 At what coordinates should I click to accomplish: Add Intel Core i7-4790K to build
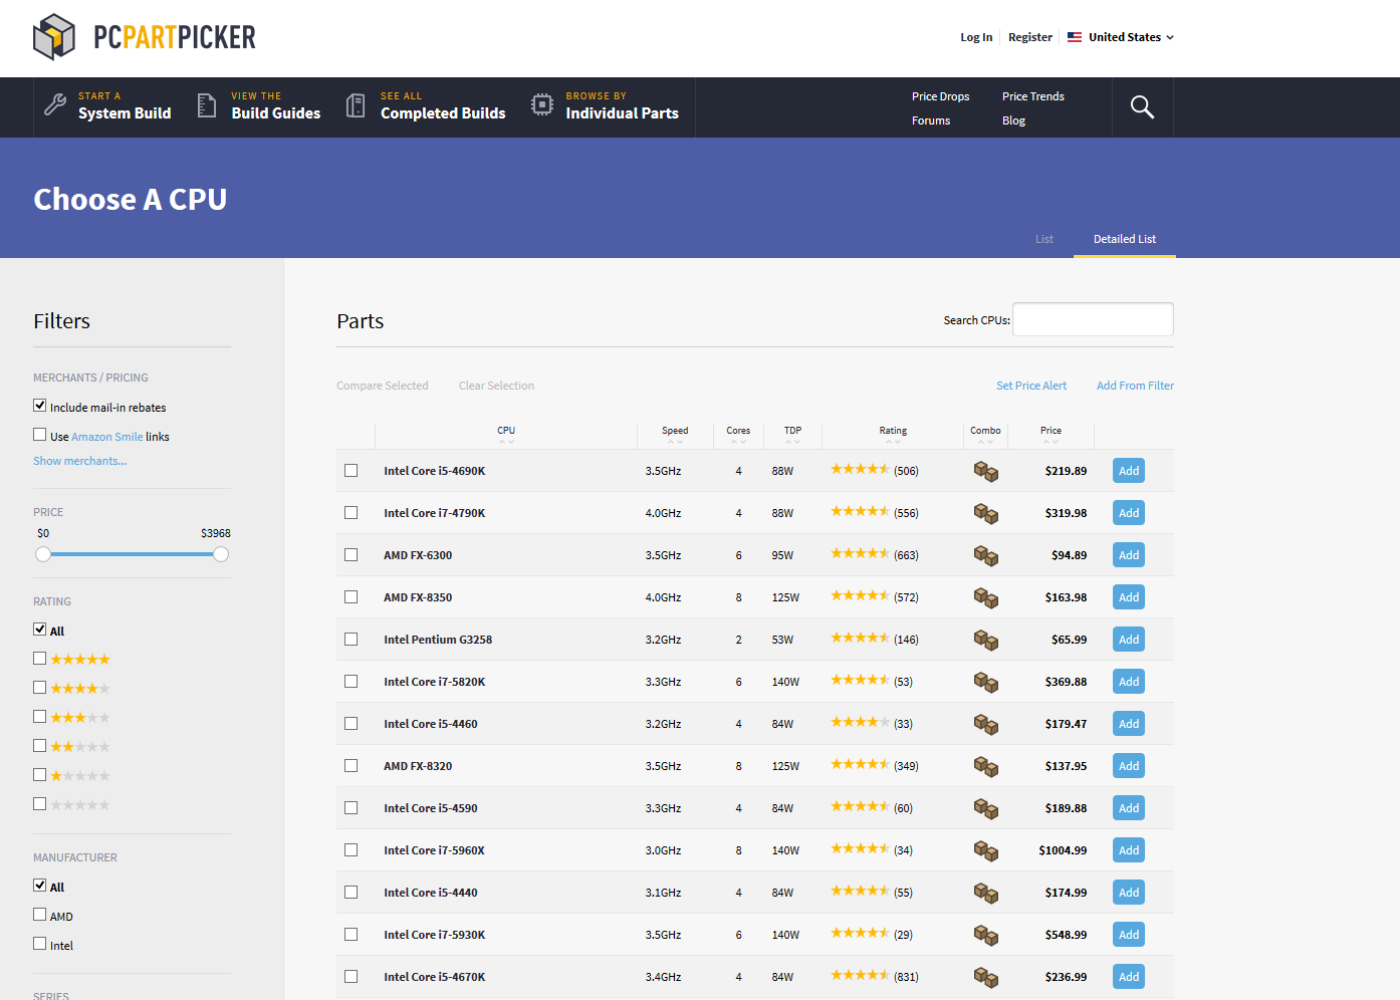tap(1129, 513)
